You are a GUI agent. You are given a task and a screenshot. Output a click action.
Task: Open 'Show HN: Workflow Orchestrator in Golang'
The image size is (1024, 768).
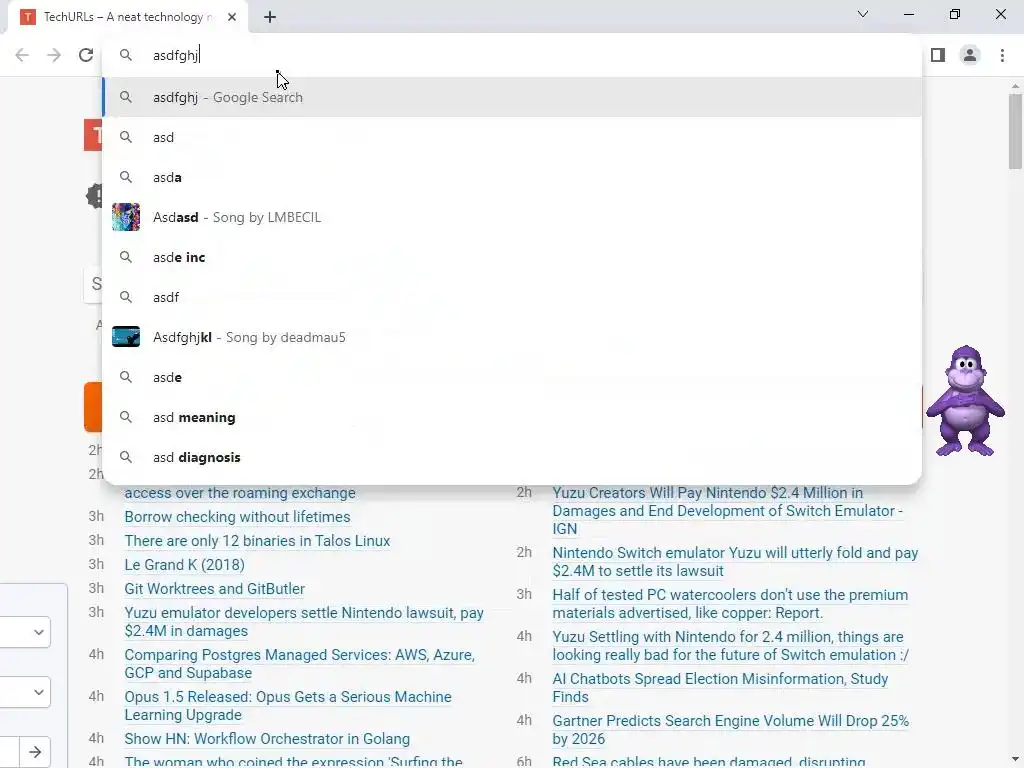coord(267,739)
